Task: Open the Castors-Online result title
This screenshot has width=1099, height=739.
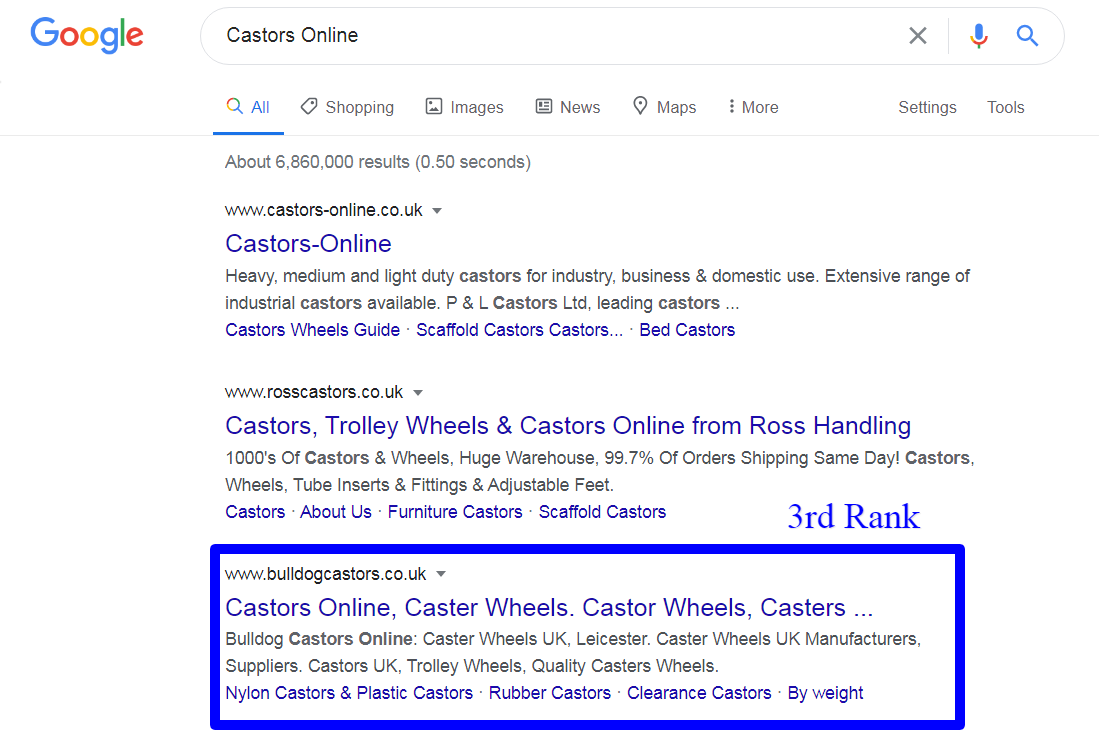Action: [308, 244]
